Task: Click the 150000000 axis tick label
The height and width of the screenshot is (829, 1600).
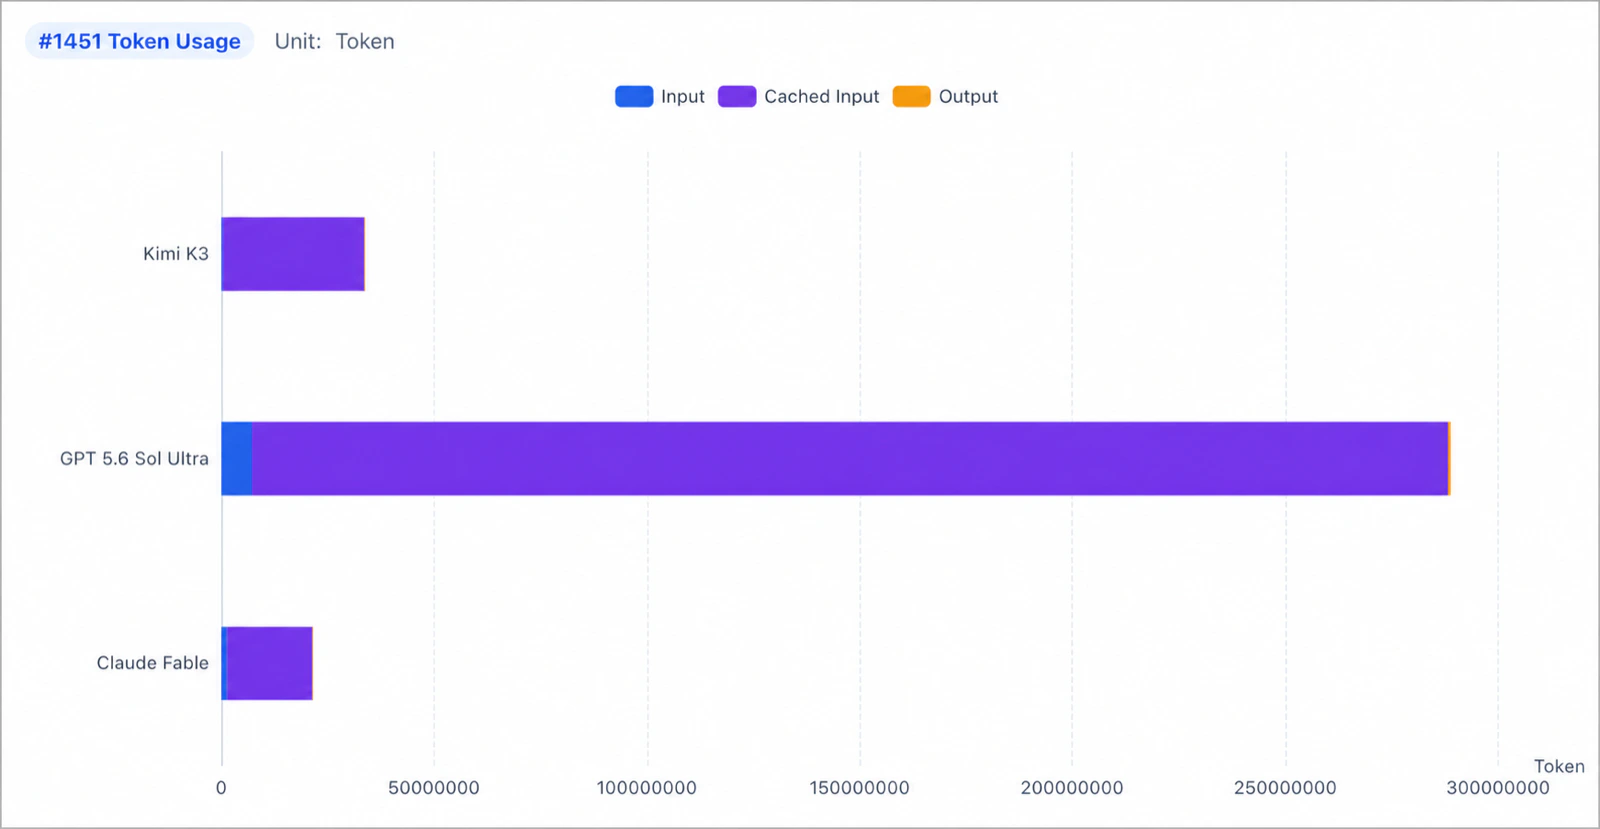Action: (x=860, y=788)
